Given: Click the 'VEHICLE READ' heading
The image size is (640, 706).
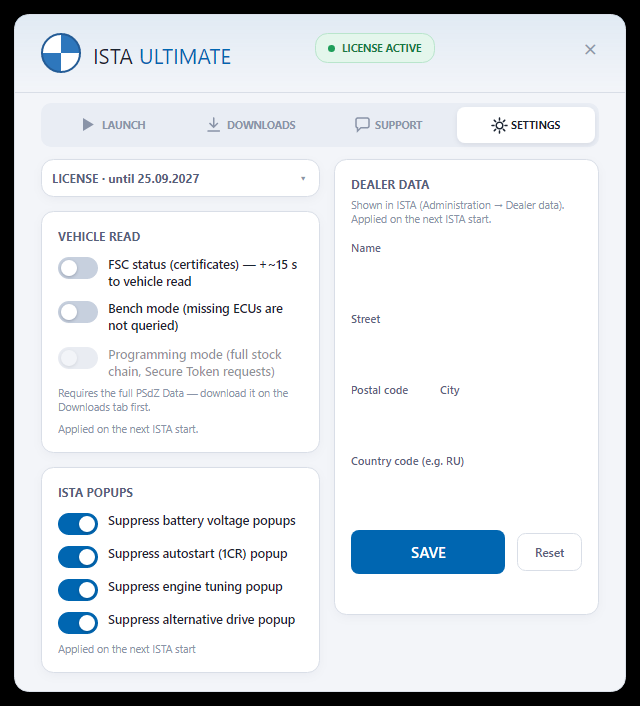Looking at the screenshot, I should click(x=99, y=237).
